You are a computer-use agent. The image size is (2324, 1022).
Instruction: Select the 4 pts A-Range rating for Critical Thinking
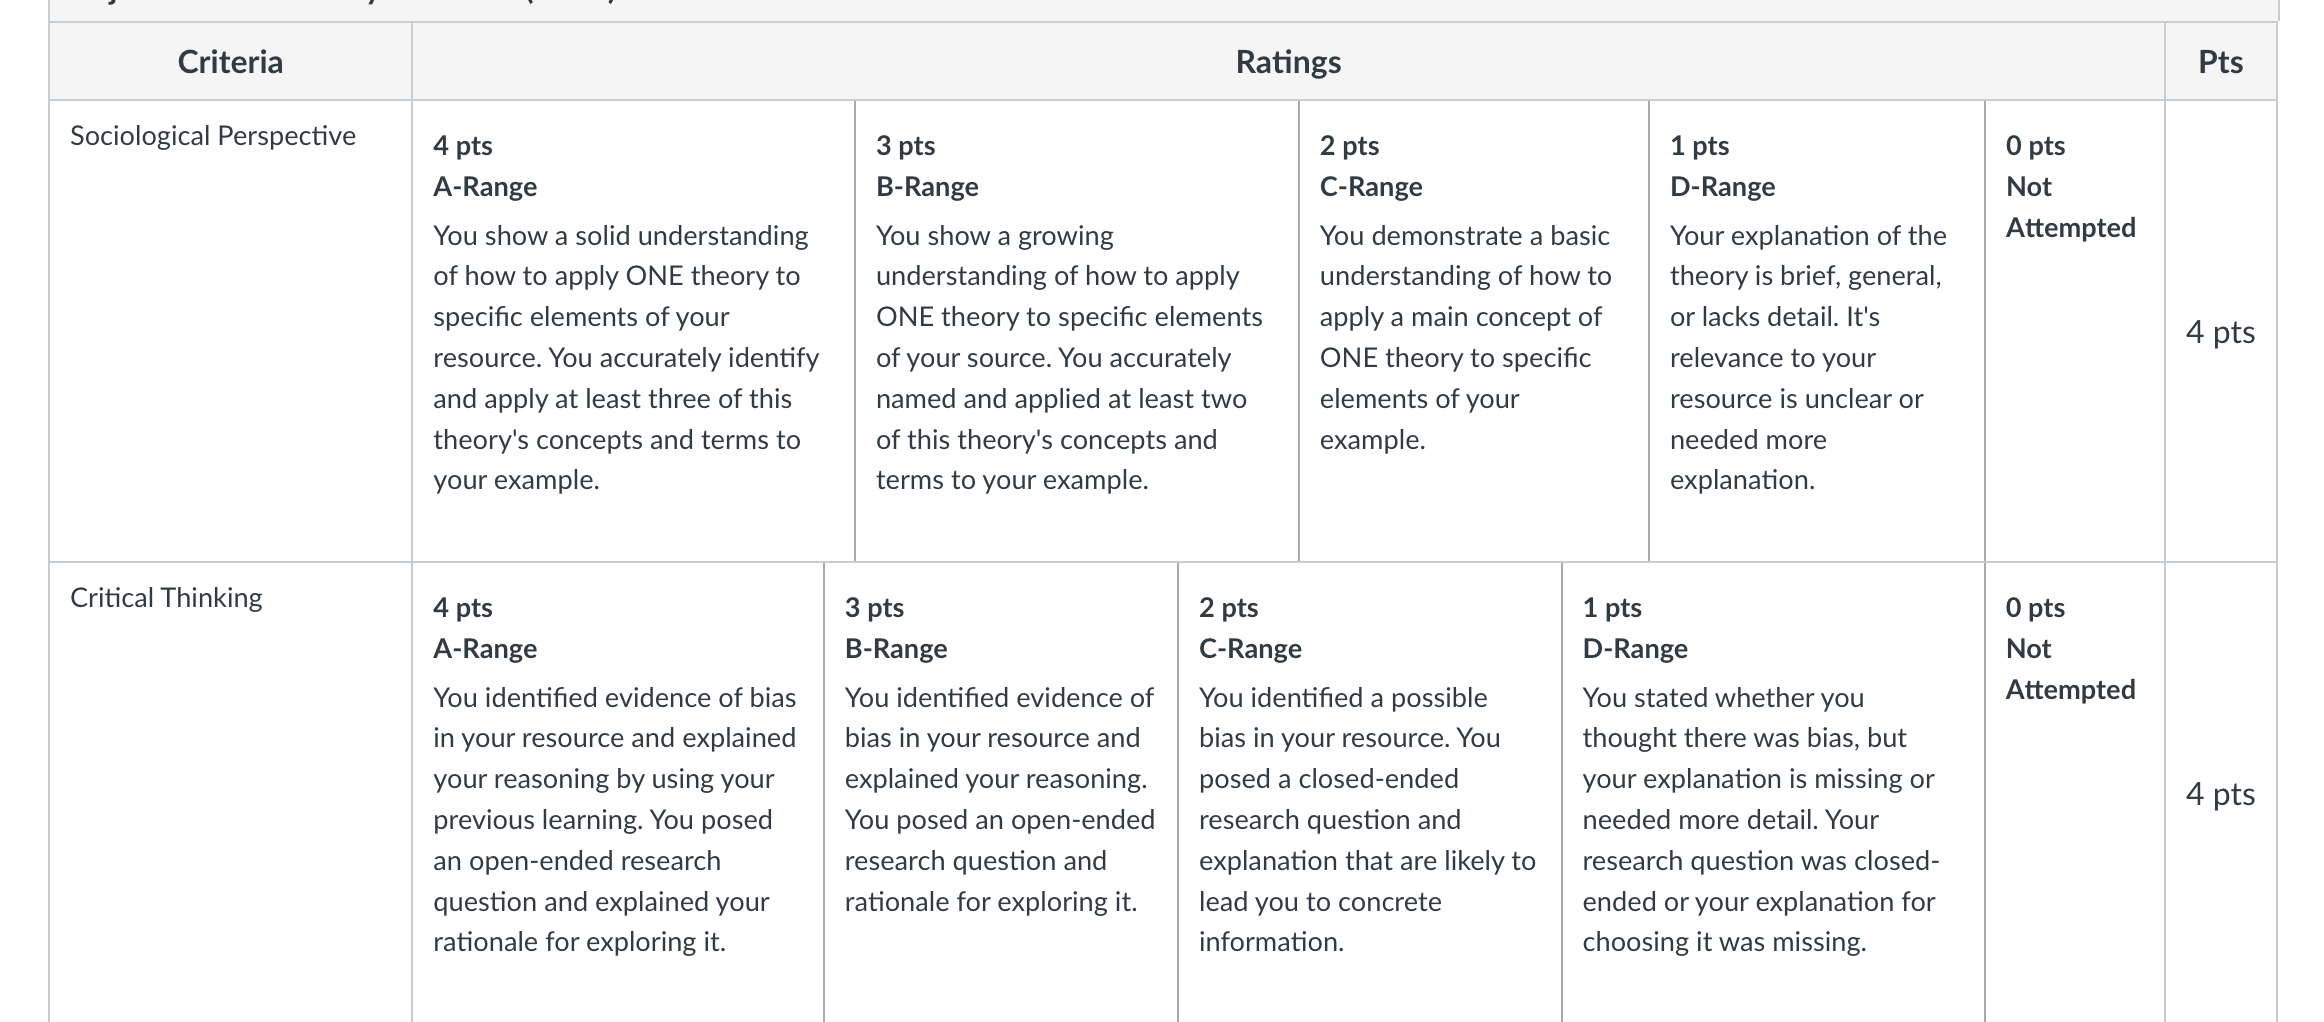click(618, 792)
